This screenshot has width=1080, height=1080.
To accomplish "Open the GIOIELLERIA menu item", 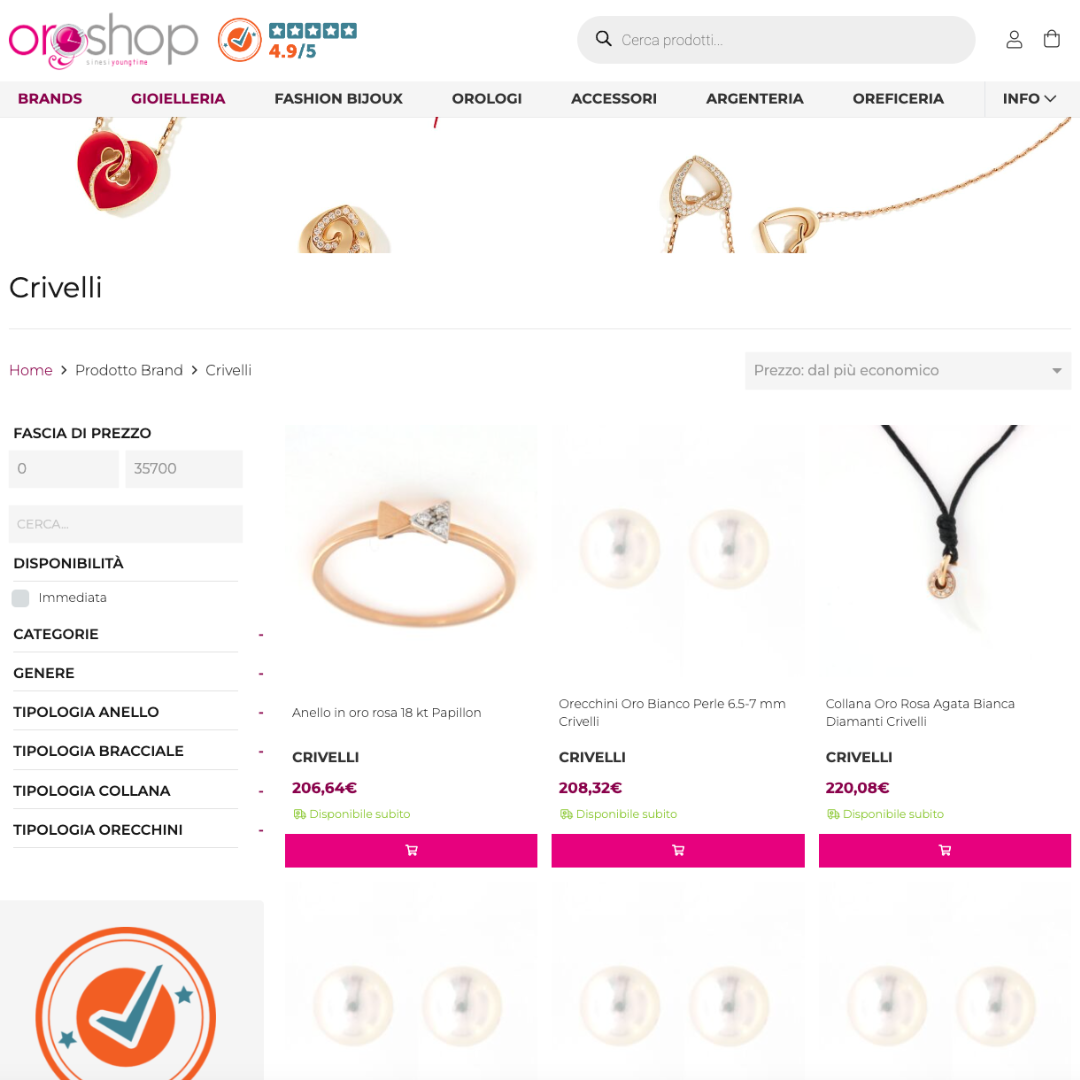I will (178, 98).
